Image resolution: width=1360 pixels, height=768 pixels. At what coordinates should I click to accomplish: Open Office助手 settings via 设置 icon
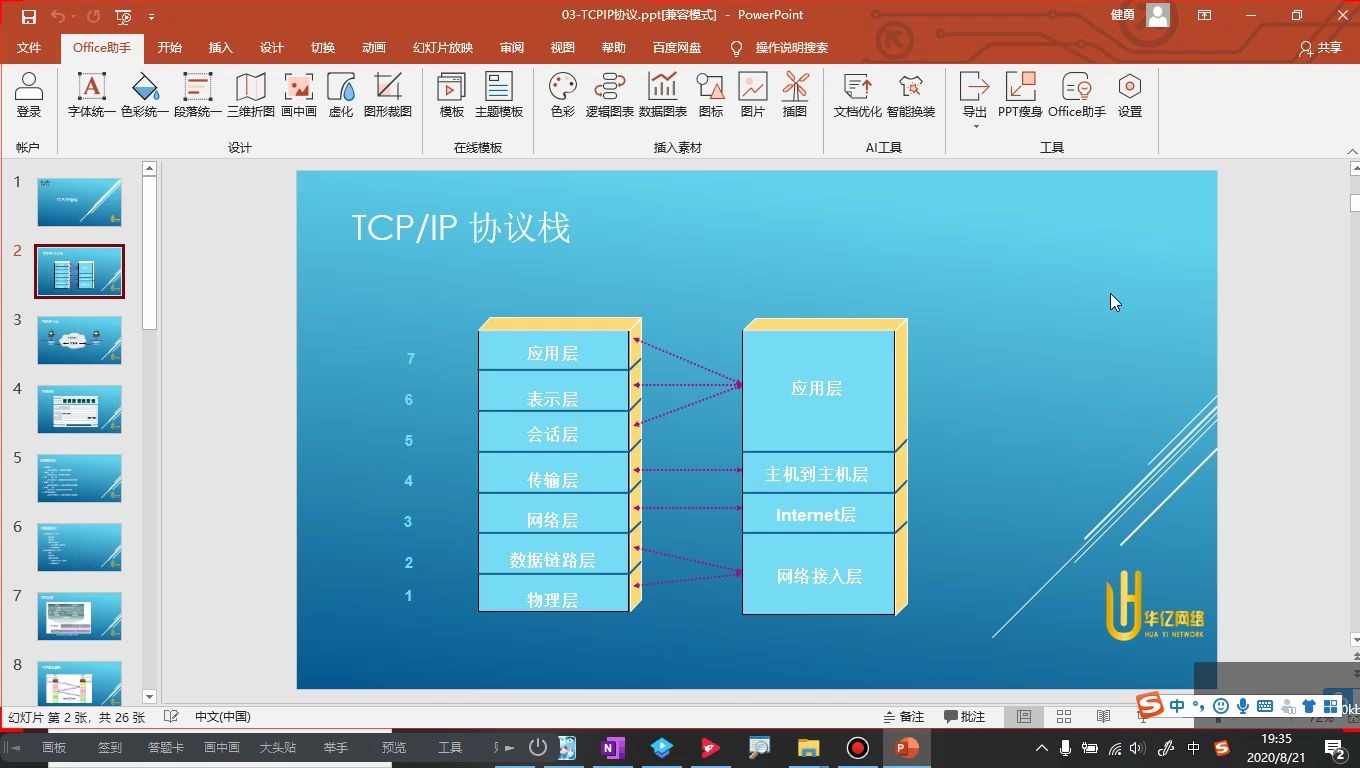[x=1129, y=97]
